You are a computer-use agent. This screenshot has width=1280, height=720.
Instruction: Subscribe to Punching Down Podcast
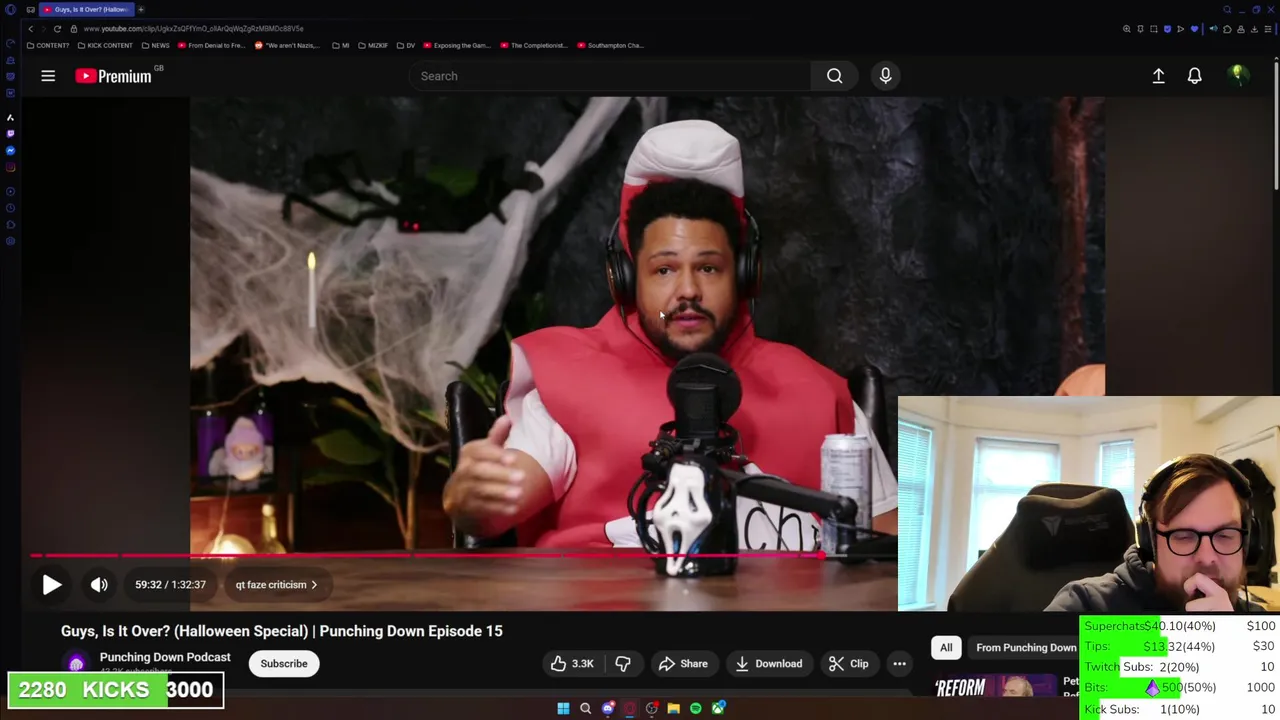pyautogui.click(x=284, y=664)
